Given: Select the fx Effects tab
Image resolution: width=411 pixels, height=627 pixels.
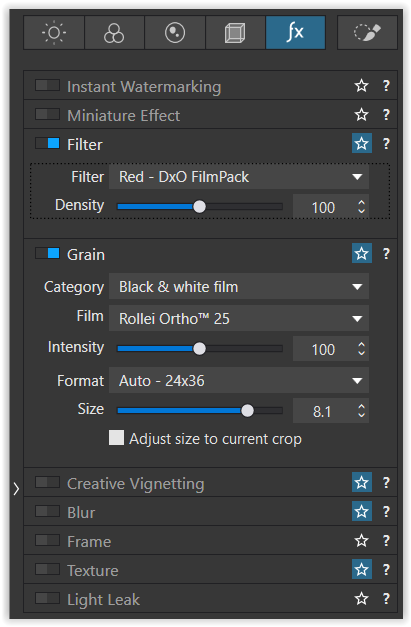Looking at the screenshot, I should click(x=295, y=33).
